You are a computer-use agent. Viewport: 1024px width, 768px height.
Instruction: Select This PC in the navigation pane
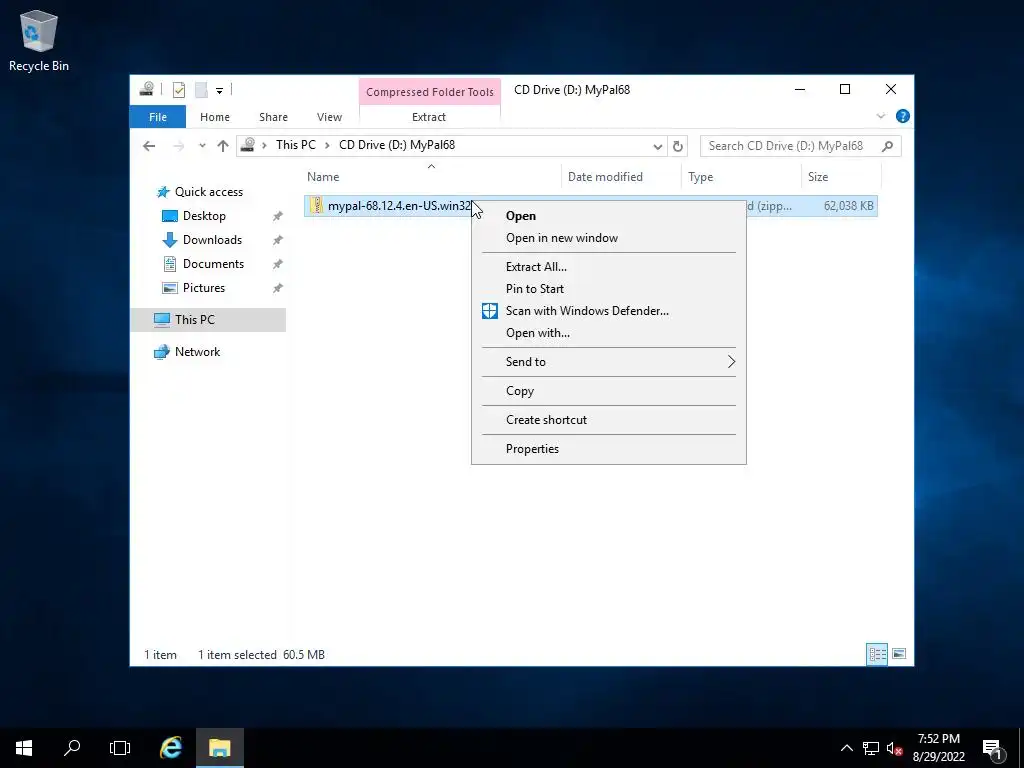[x=194, y=320]
